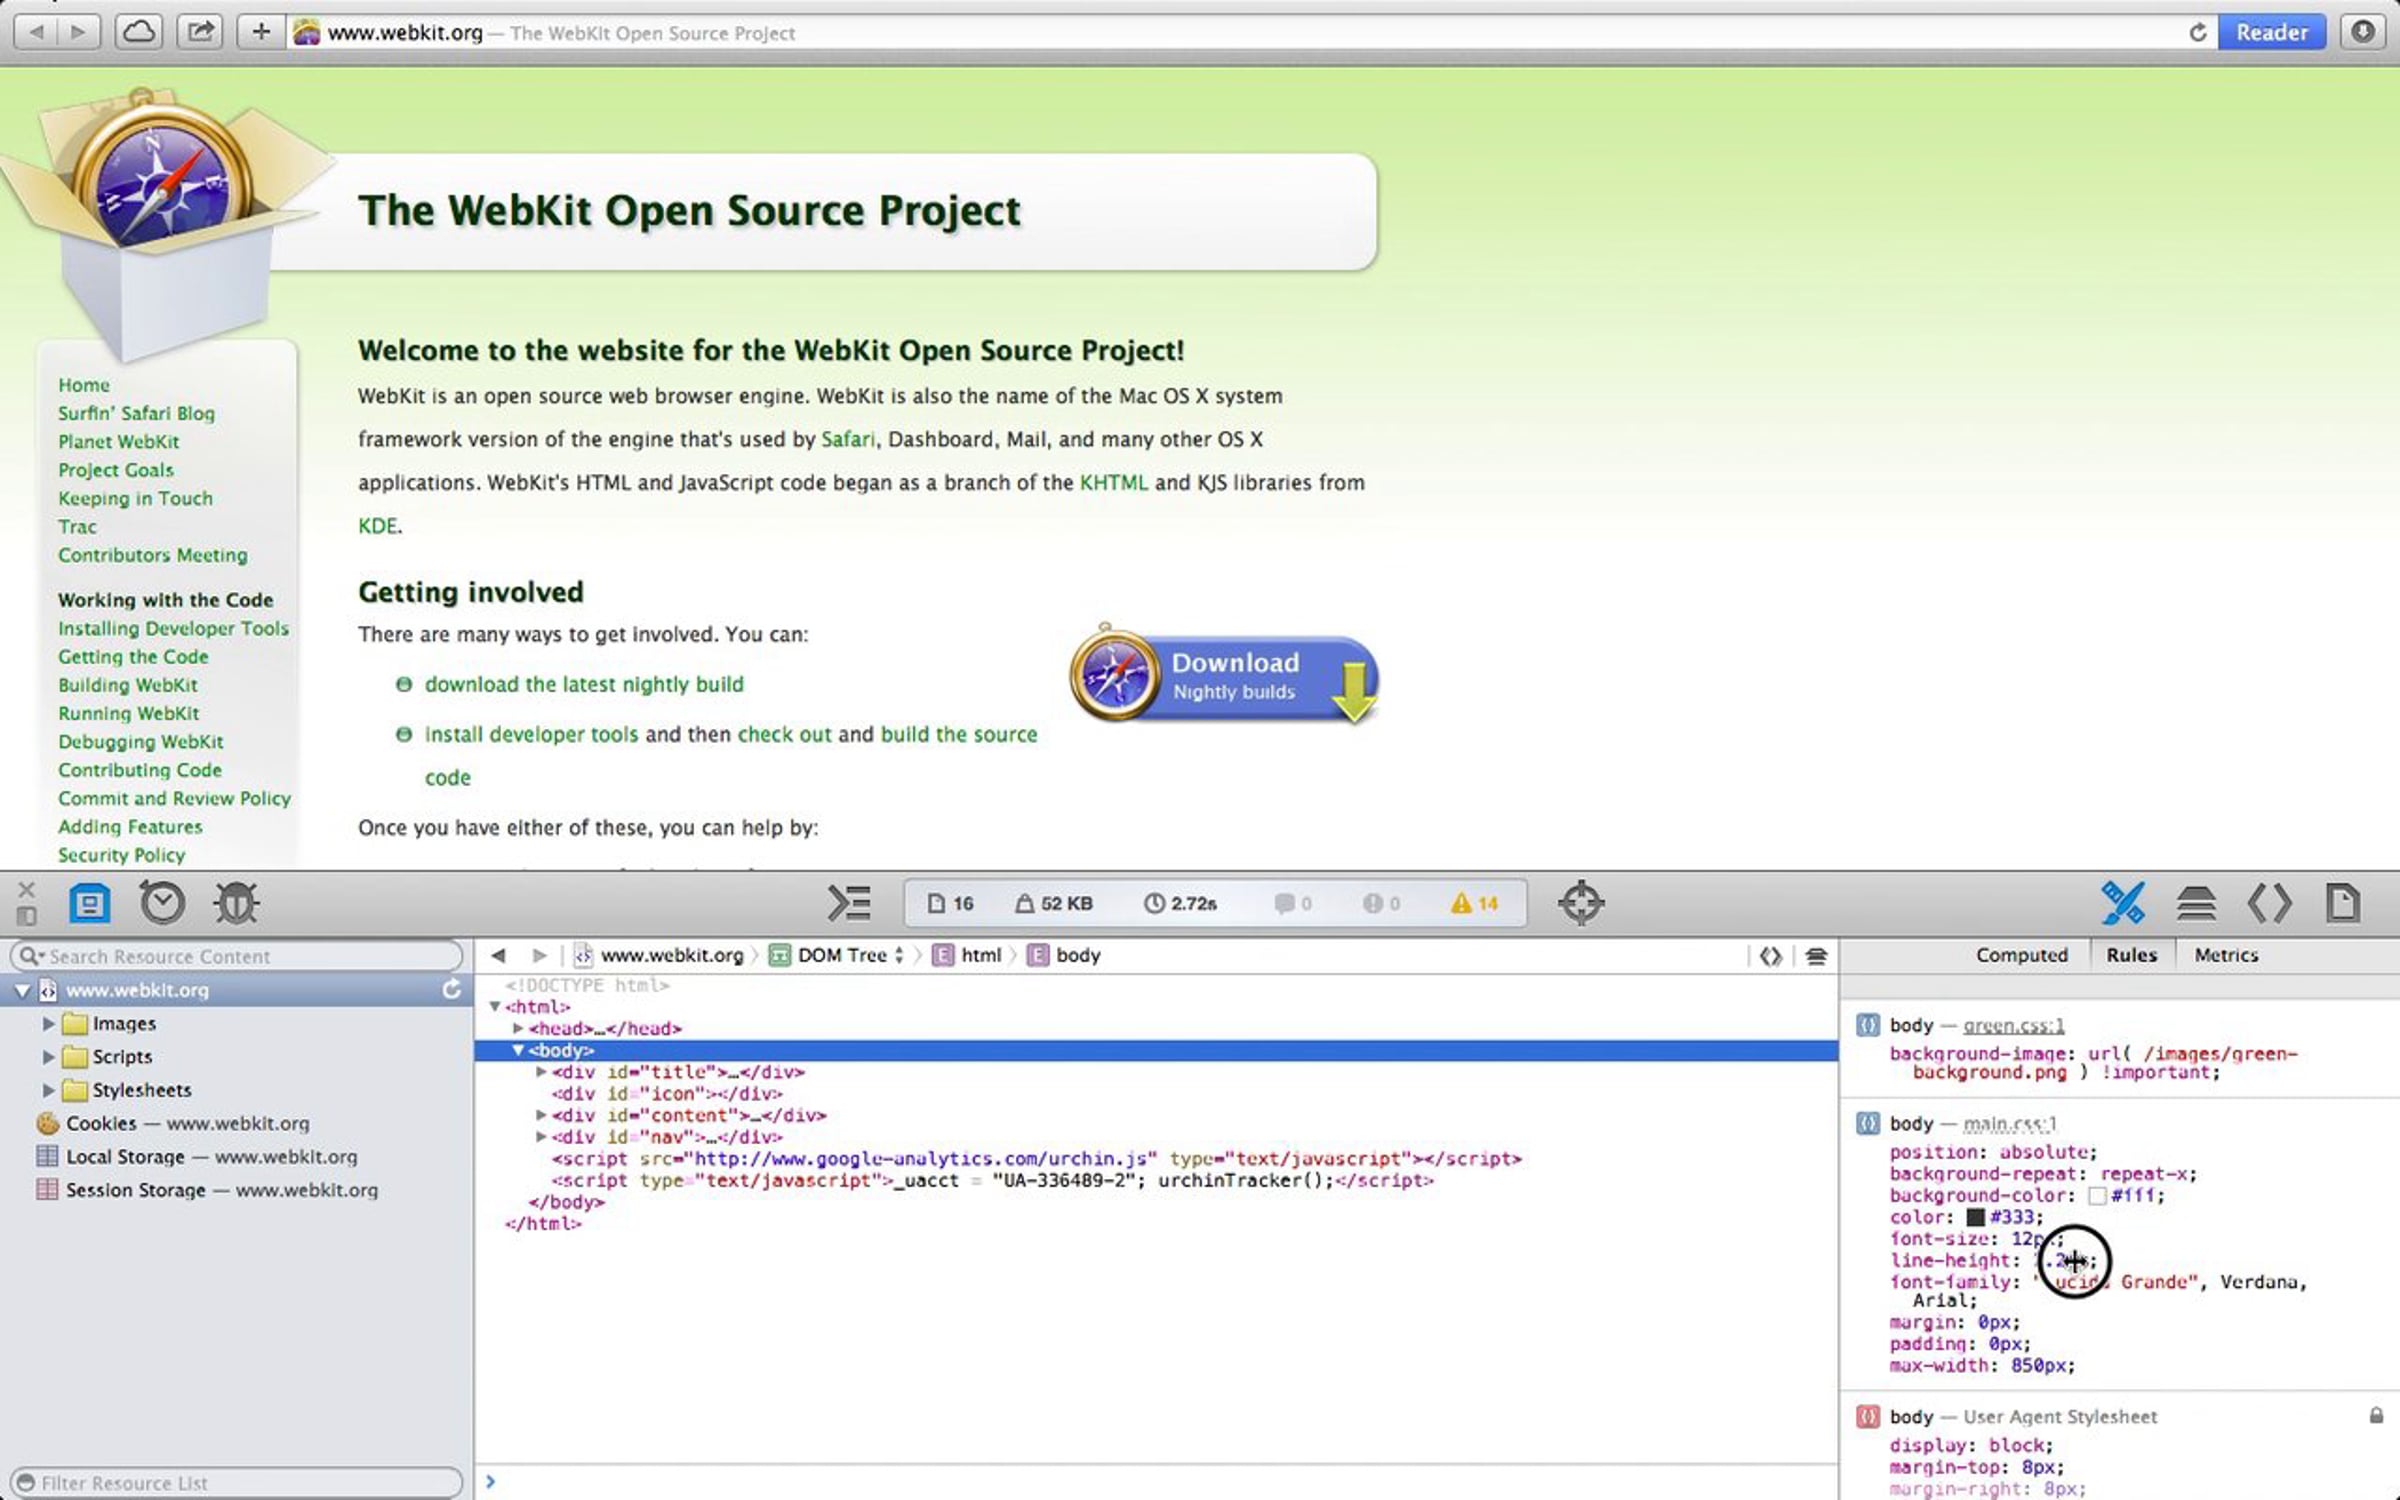Open the Timelines clock icon
The width and height of the screenshot is (2400, 1500).
pos(162,903)
